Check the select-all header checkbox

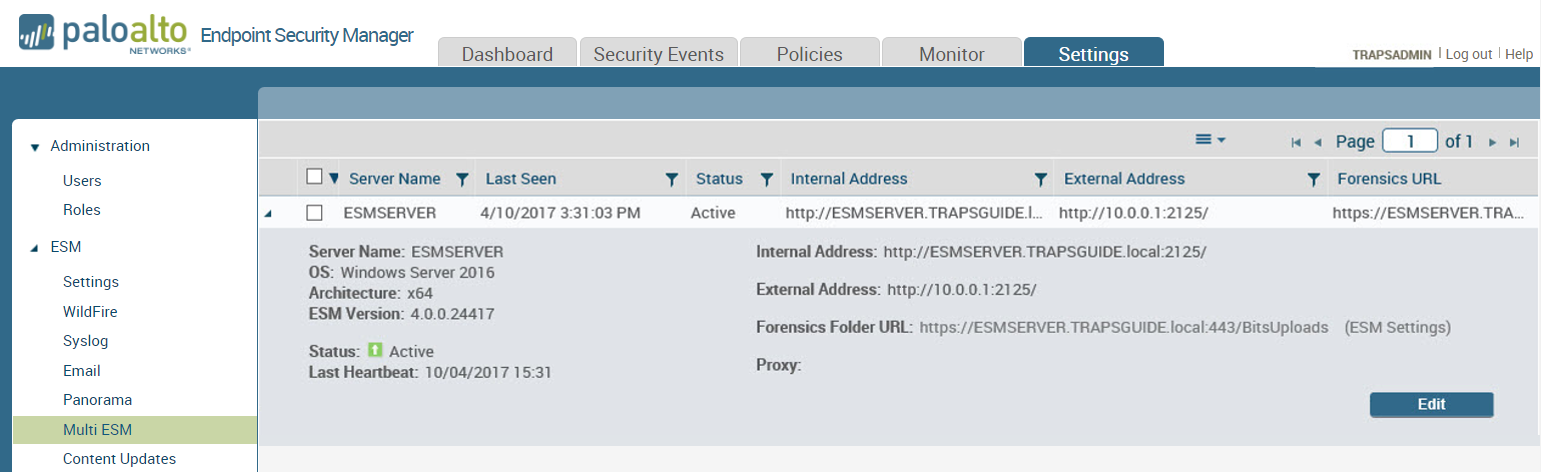[x=315, y=177]
